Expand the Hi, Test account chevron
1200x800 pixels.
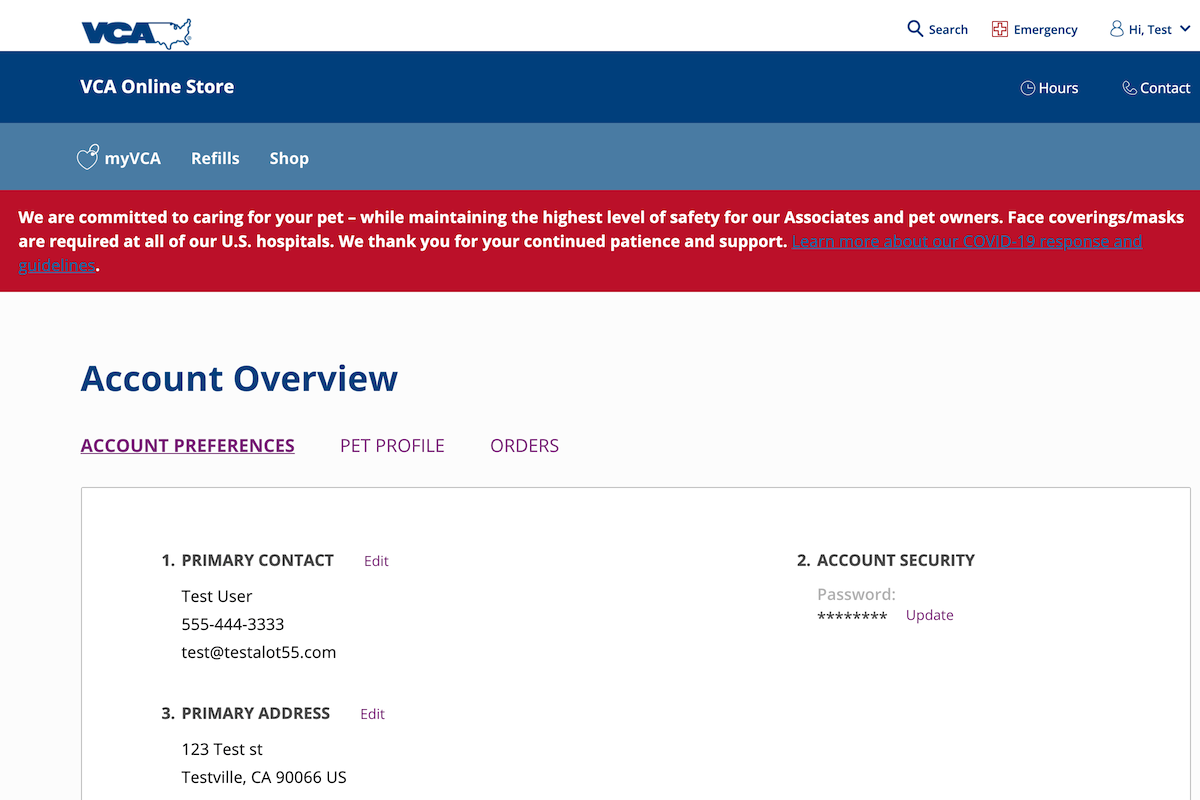coord(1185,29)
